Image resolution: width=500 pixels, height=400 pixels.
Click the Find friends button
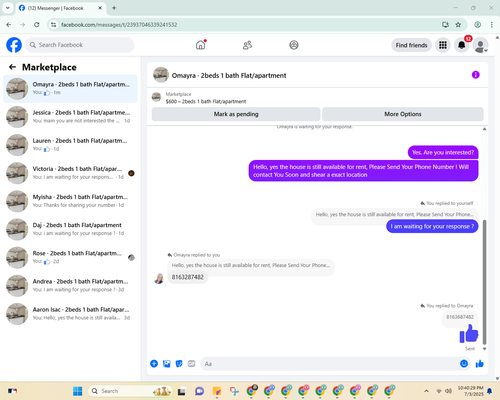(x=411, y=45)
